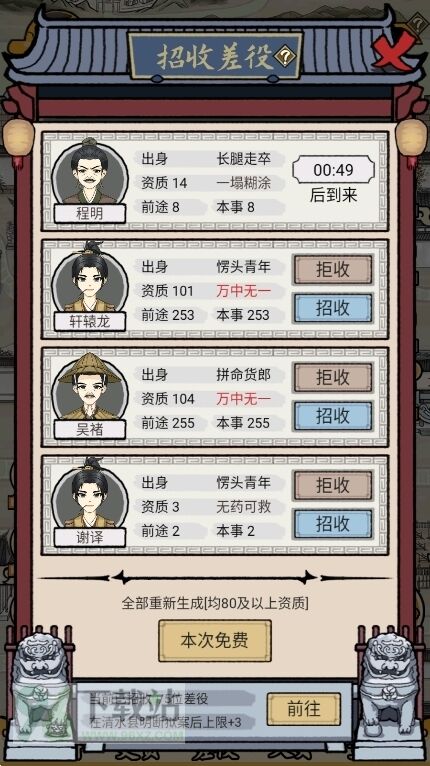Reject 轩辕龙 with the 拒收 button

point(333,269)
